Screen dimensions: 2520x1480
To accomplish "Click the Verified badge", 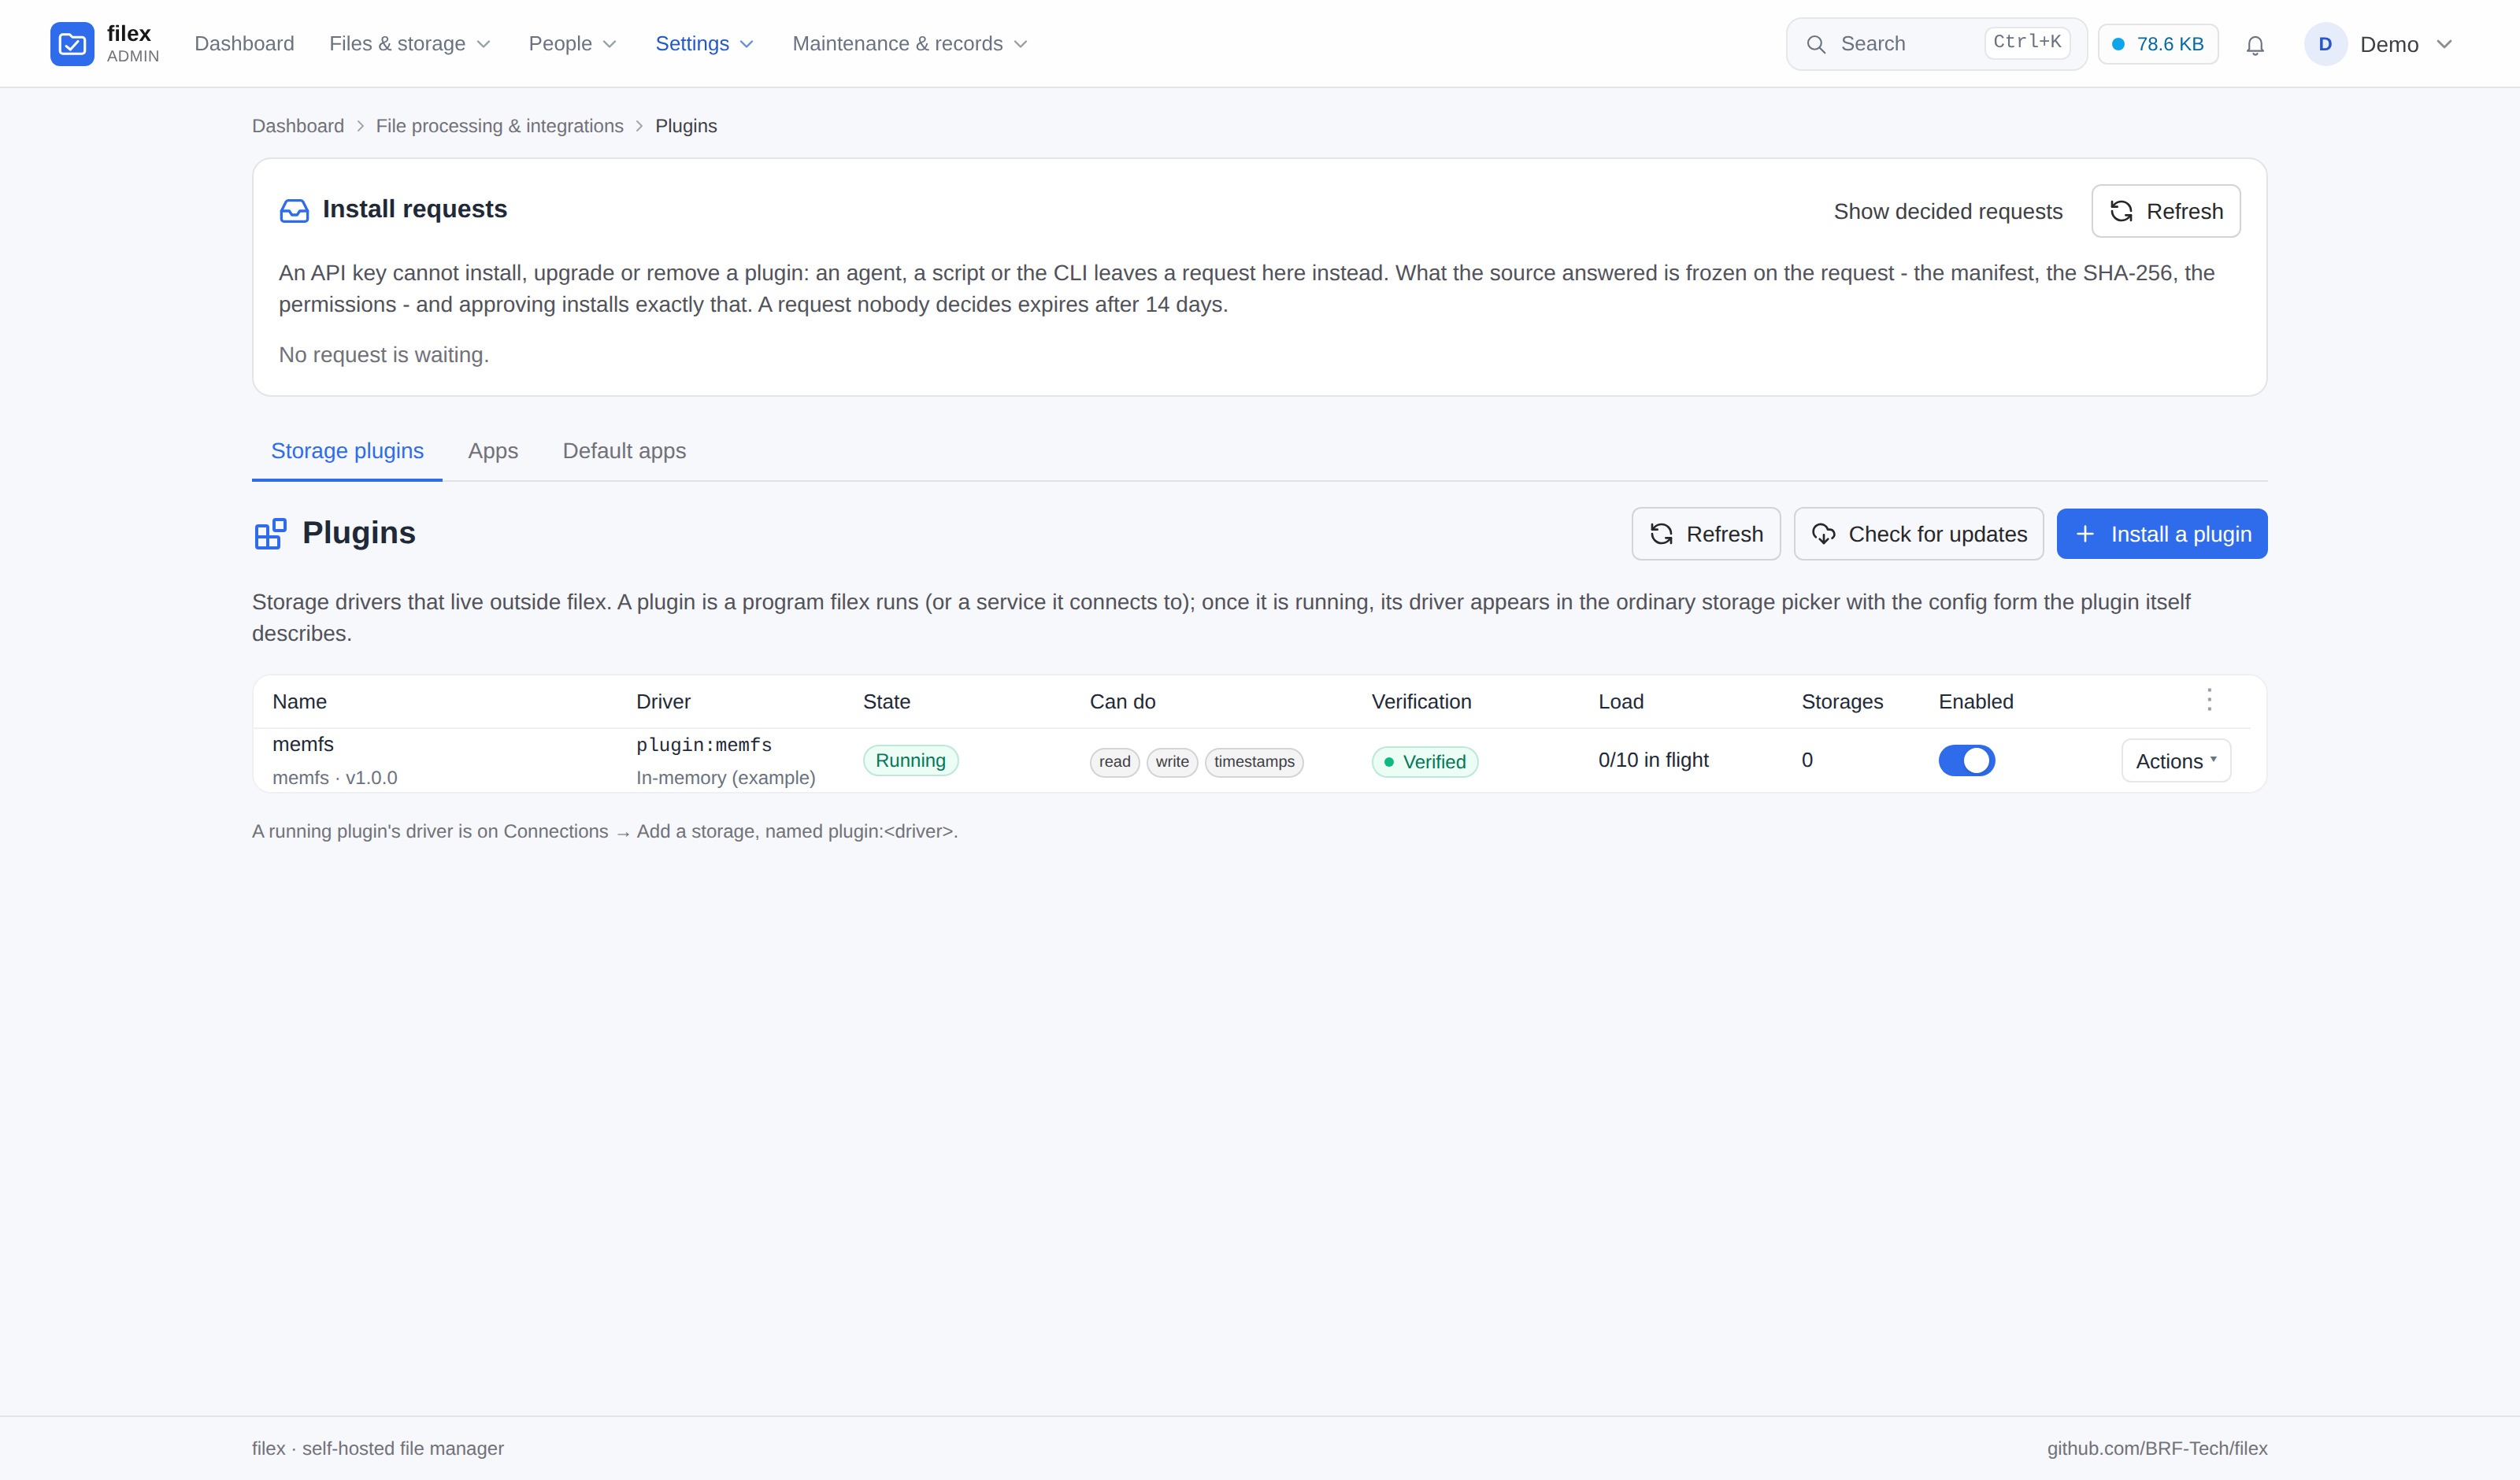I will point(1424,762).
